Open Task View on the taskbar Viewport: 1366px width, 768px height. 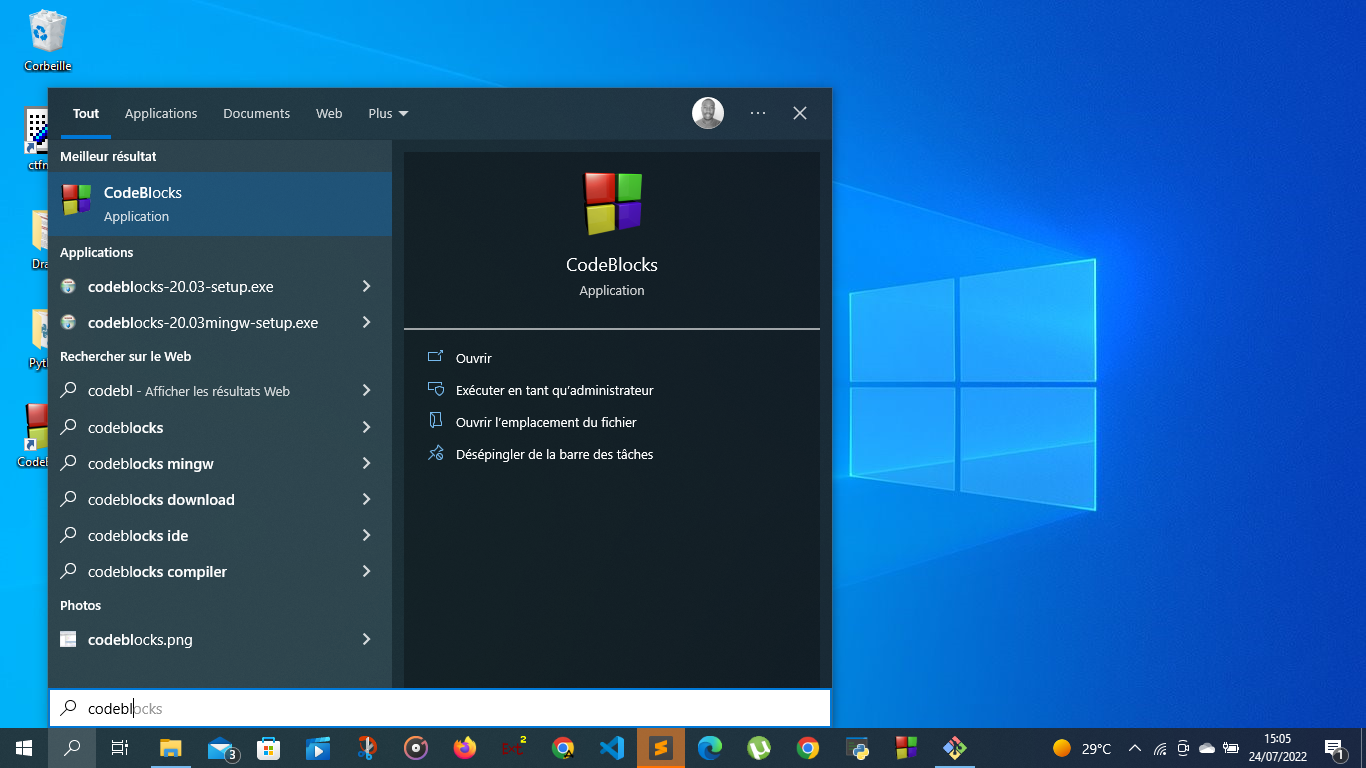pyautogui.click(x=120, y=748)
